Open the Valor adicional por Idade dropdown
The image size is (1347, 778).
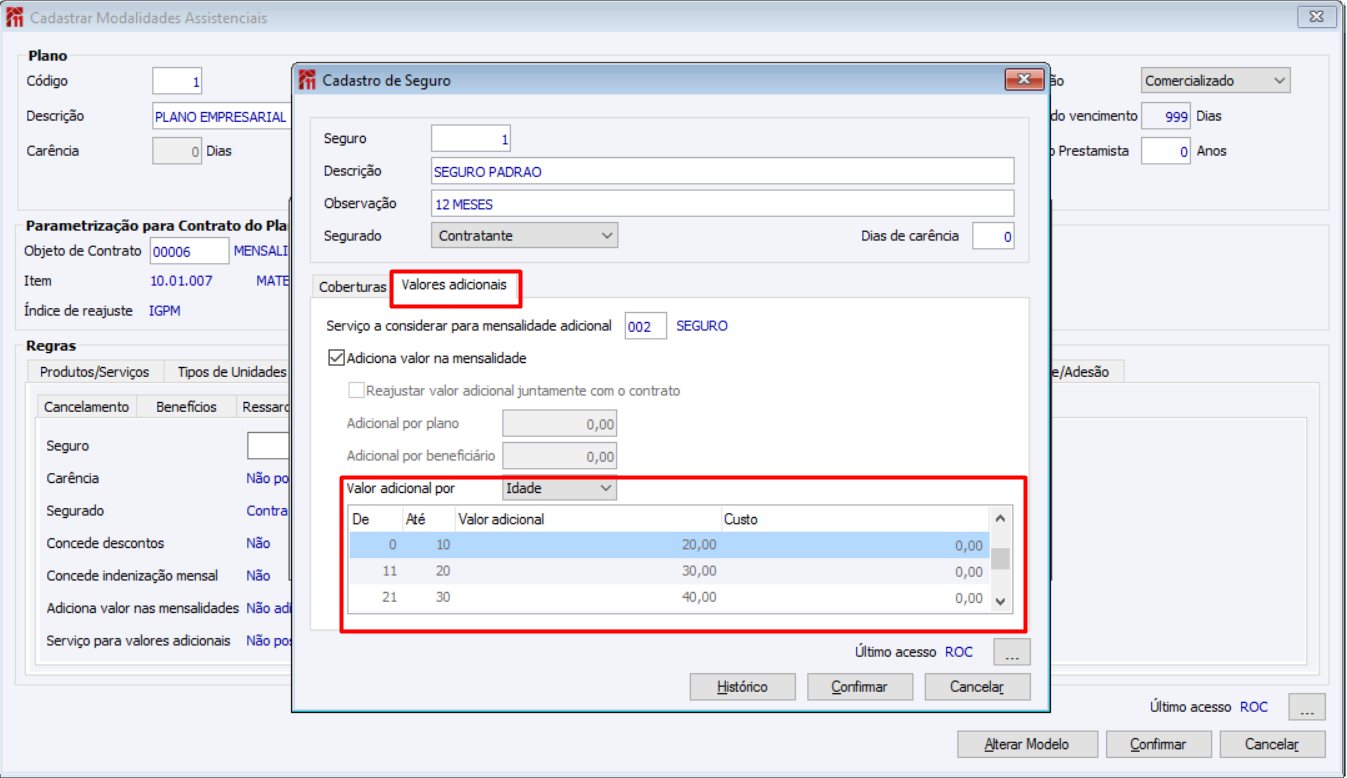[x=559, y=488]
